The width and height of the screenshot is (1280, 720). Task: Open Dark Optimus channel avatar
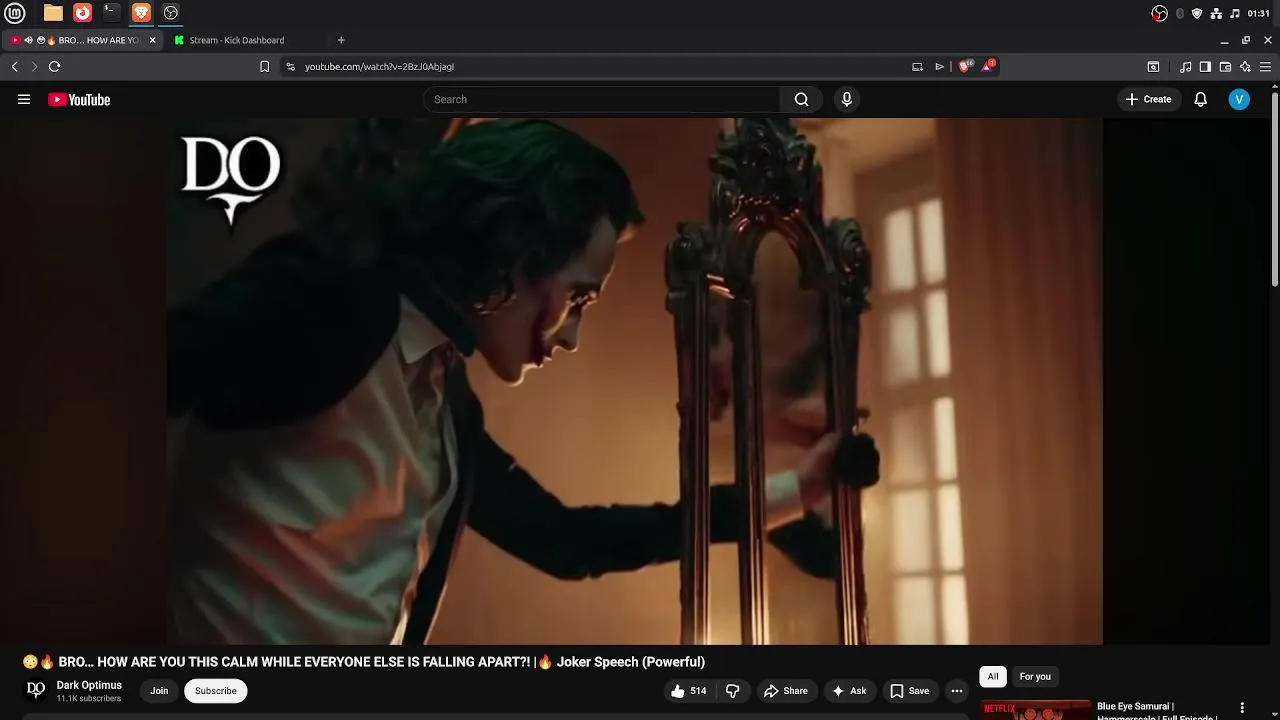pos(36,690)
